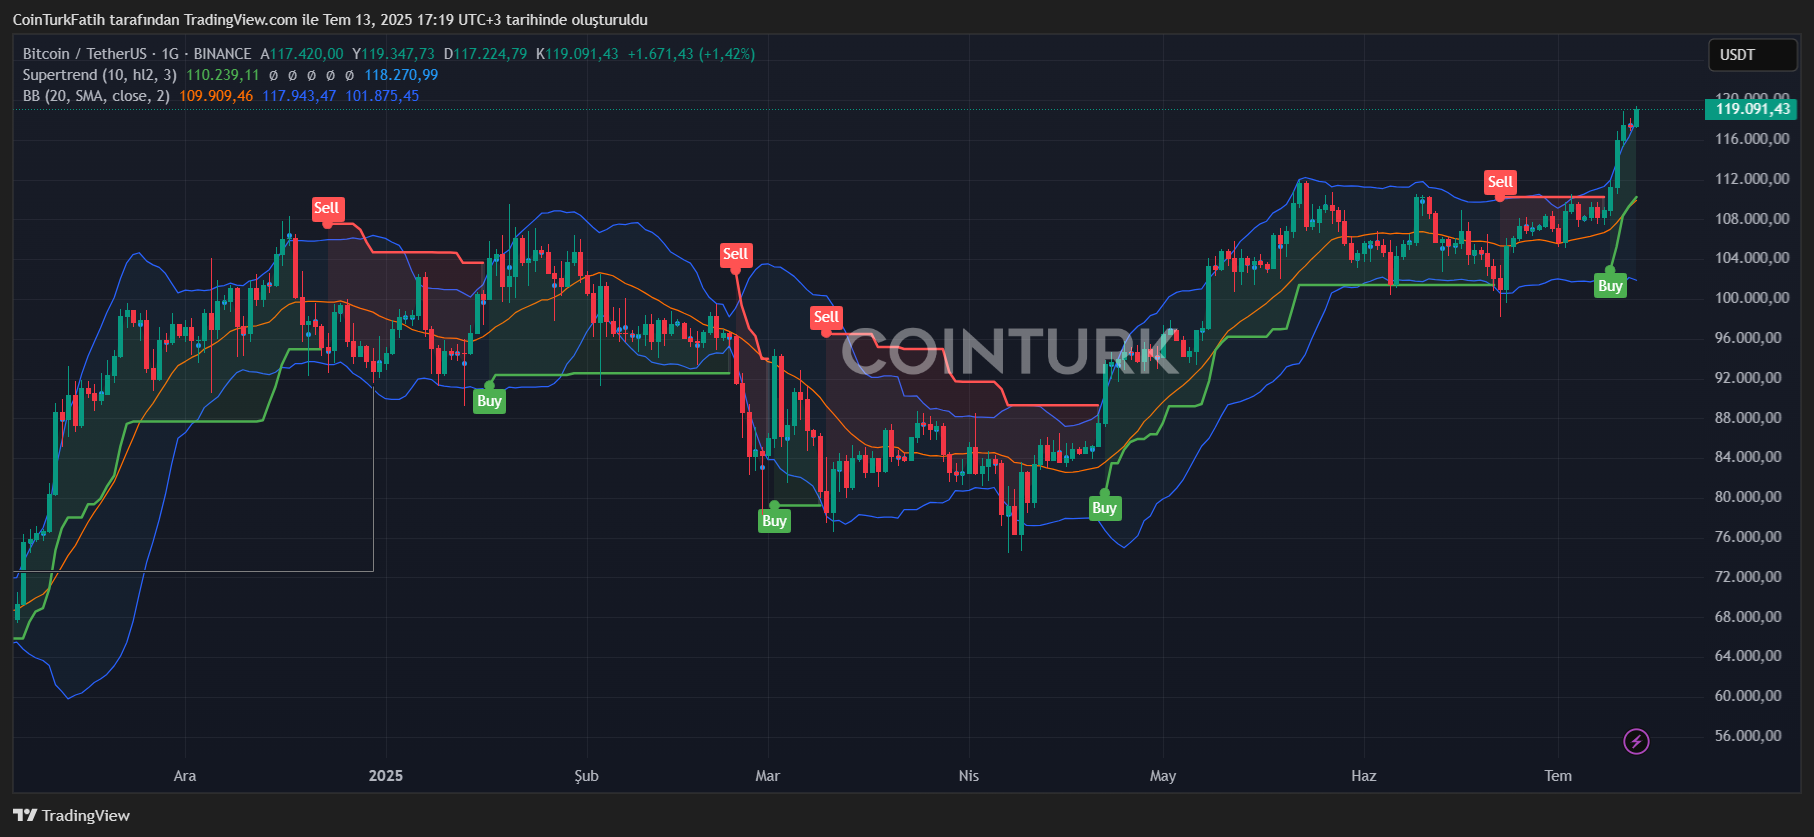Click the Sell marker in late Haz
The height and width of the screenshot is (837, 1814).
1500,182
